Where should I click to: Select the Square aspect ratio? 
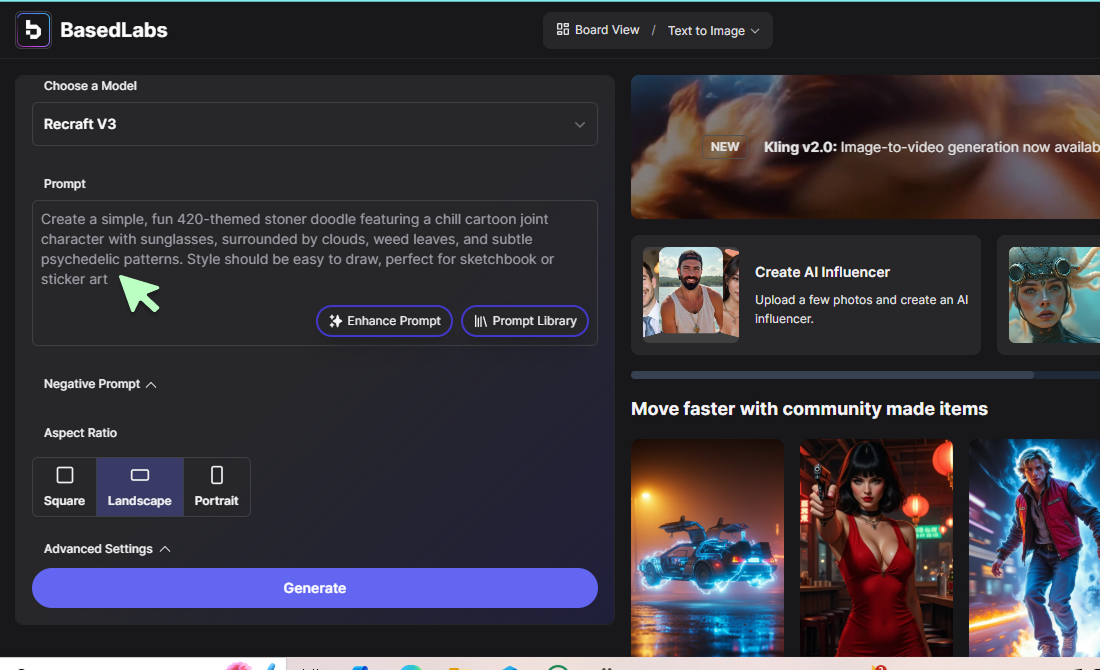[x=65, y=487]
